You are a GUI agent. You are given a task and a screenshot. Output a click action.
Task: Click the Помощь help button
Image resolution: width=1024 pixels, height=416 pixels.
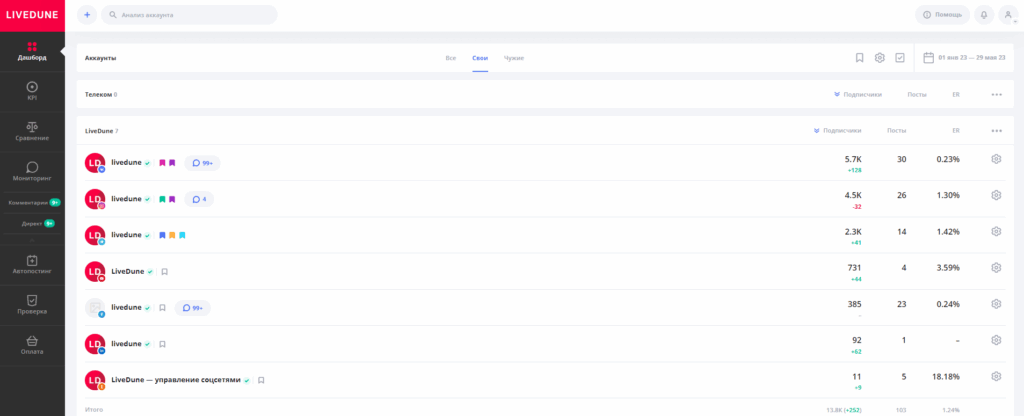click(942, 15)
